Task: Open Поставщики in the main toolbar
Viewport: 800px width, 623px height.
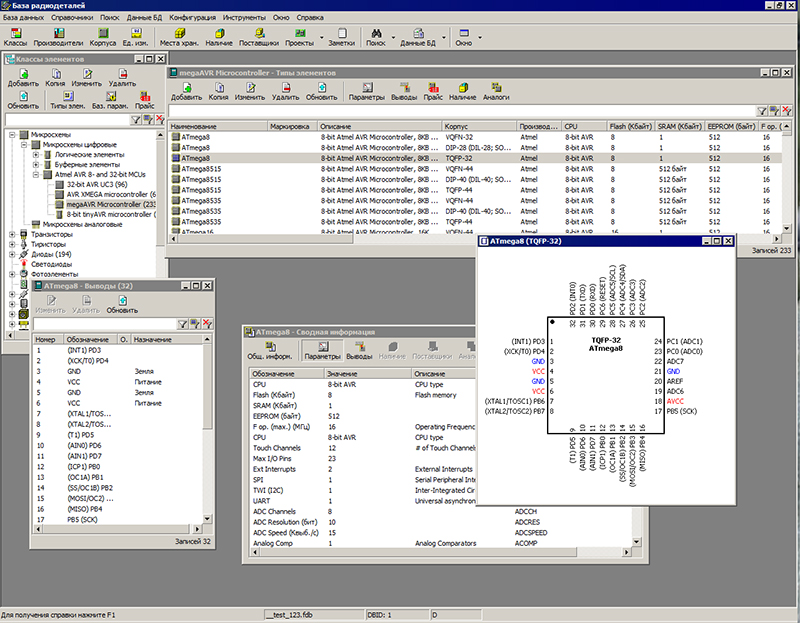Action: click(259, 37)
